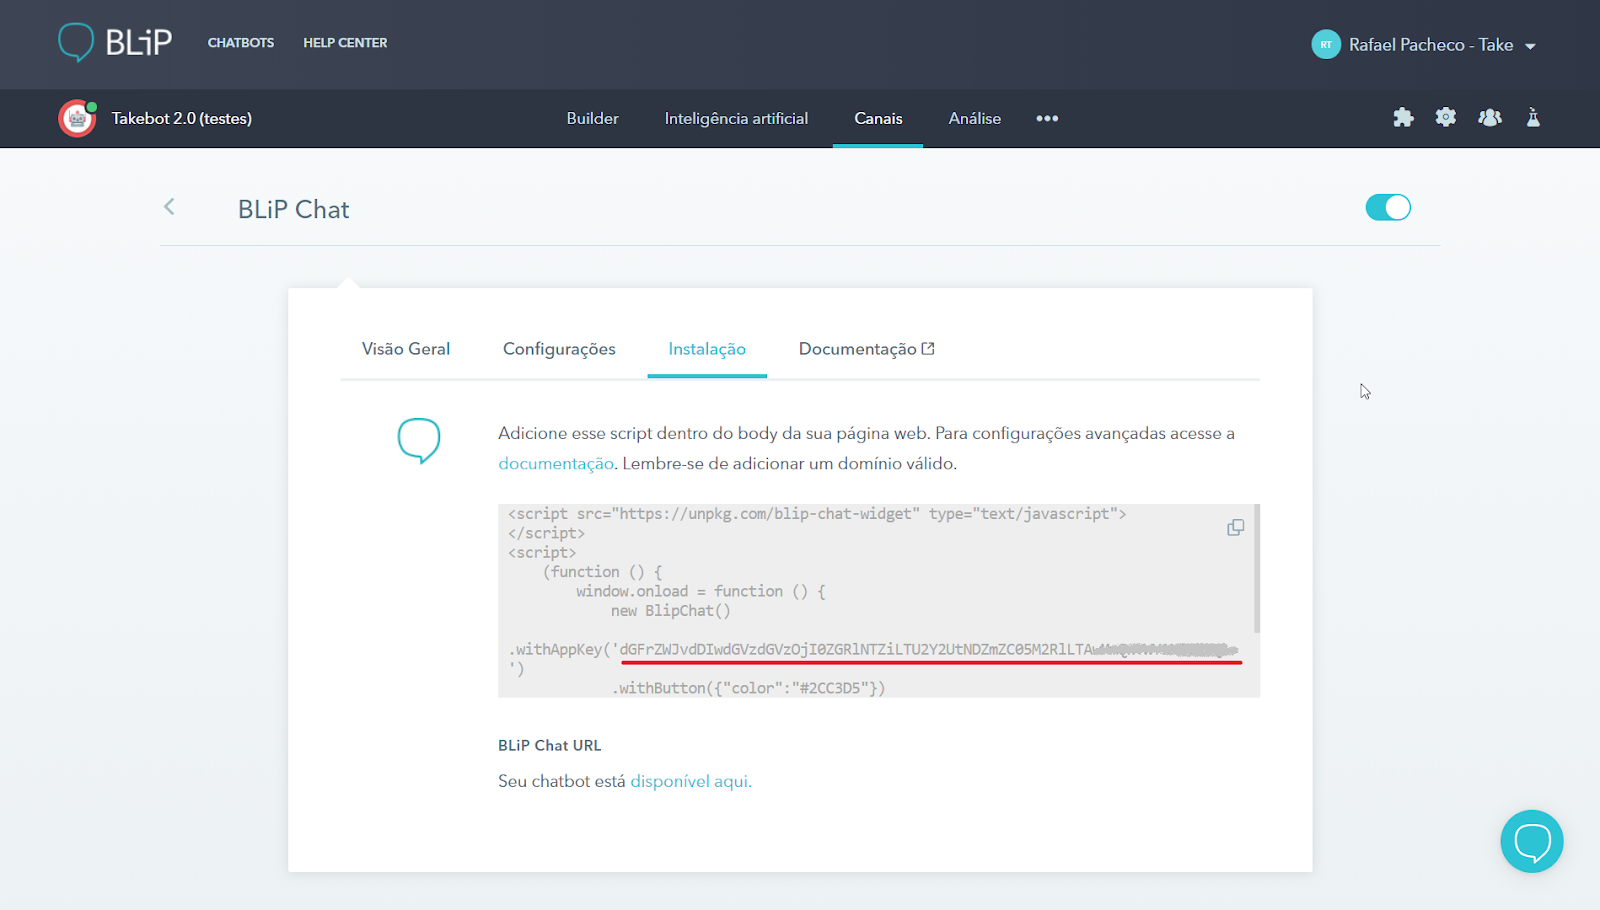Click the documentação link in description

(556, 464)
